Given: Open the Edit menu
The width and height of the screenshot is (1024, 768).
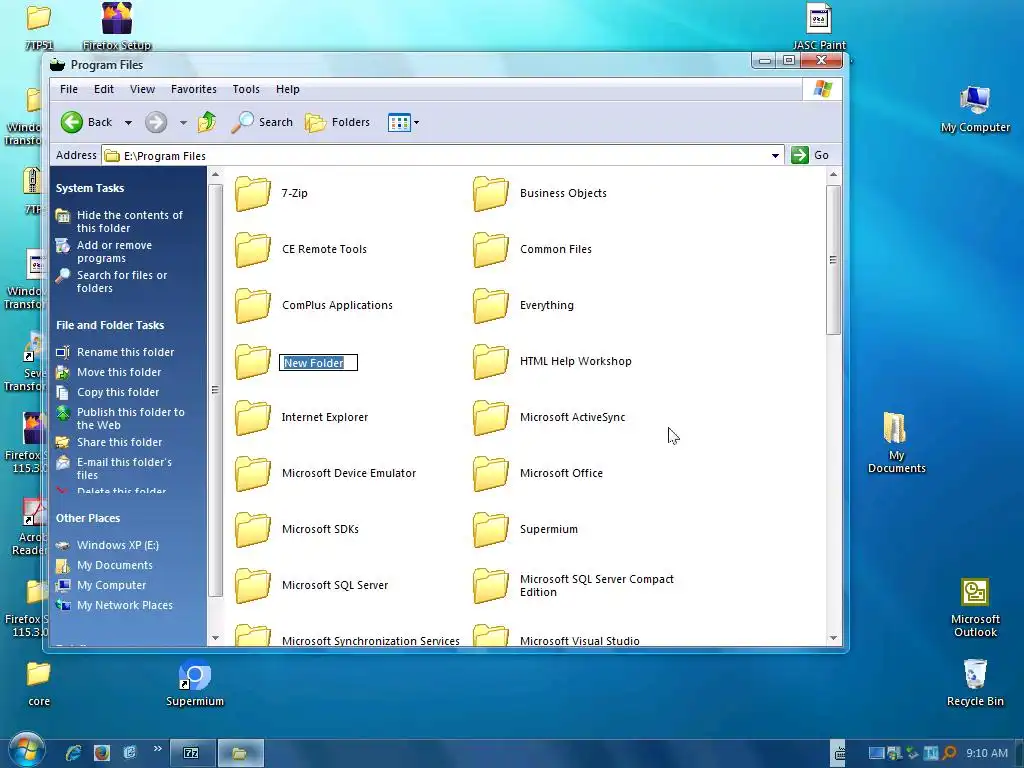Looking at the screenshot, I should tap(104, 89).
